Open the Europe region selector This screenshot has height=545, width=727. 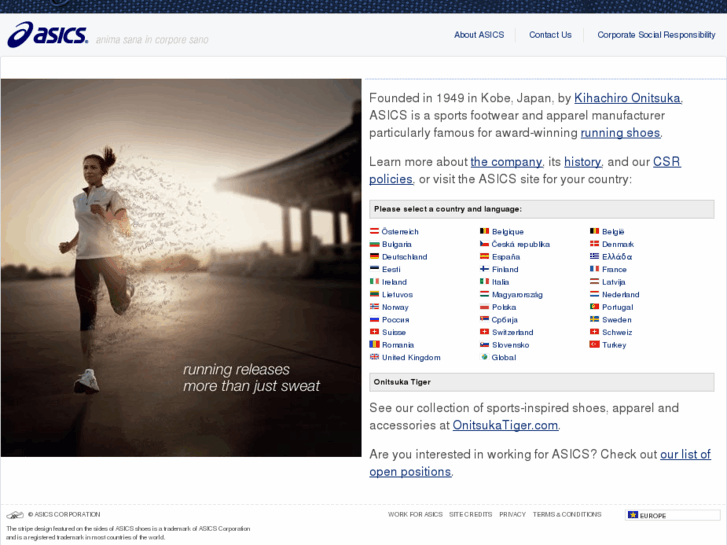tap(672, 515)
